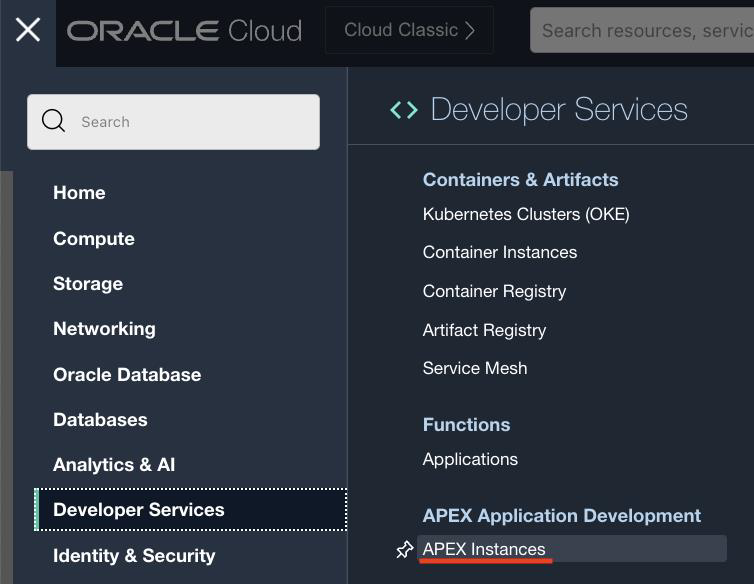The height and width of the screenshot is (584, 754).
Task: Open Identity & Security menu item
Action: [134, 556]
